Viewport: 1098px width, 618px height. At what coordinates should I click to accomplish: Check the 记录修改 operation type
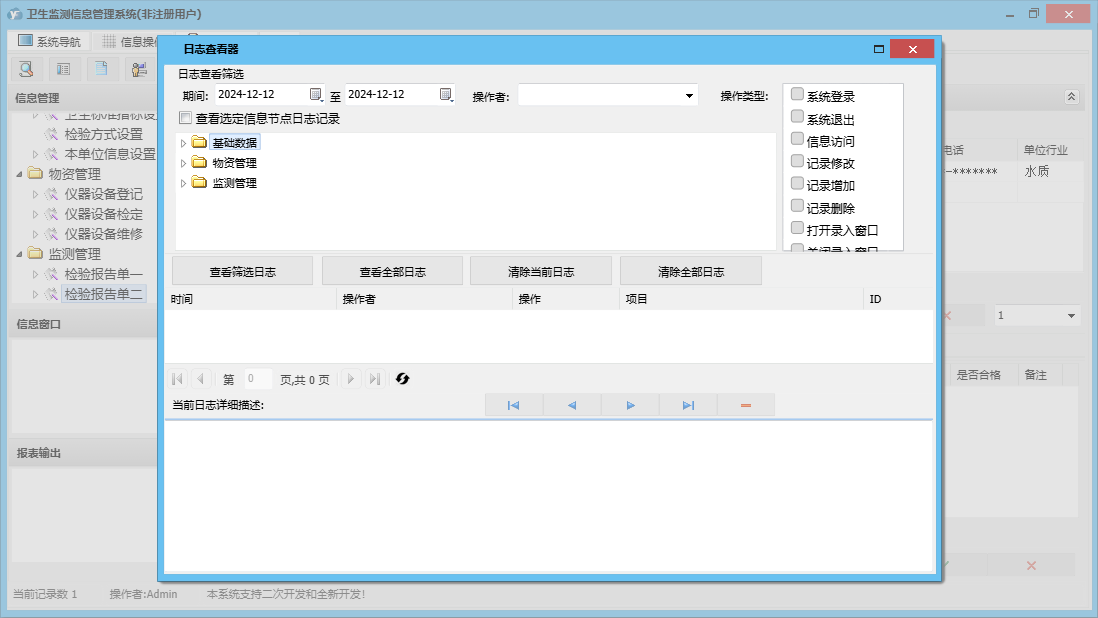pos(797,162)
